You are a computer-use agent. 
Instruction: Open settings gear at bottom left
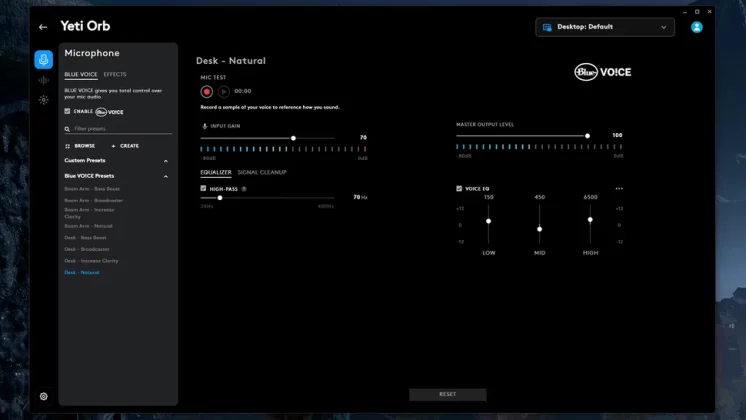click(x=43, y=396)
